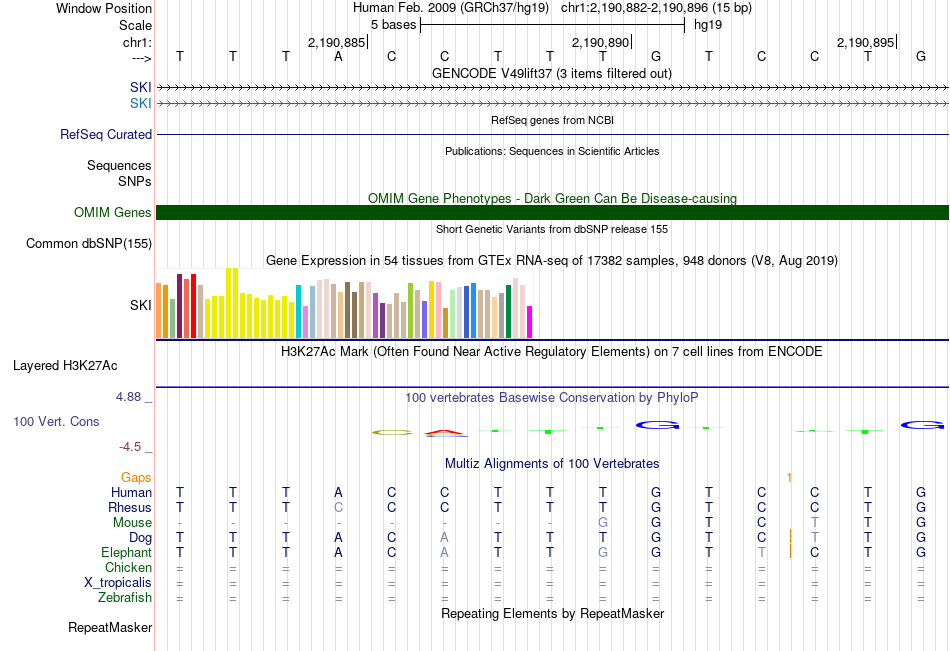Click the orange Gaps row marker

[x=789, y=478]
